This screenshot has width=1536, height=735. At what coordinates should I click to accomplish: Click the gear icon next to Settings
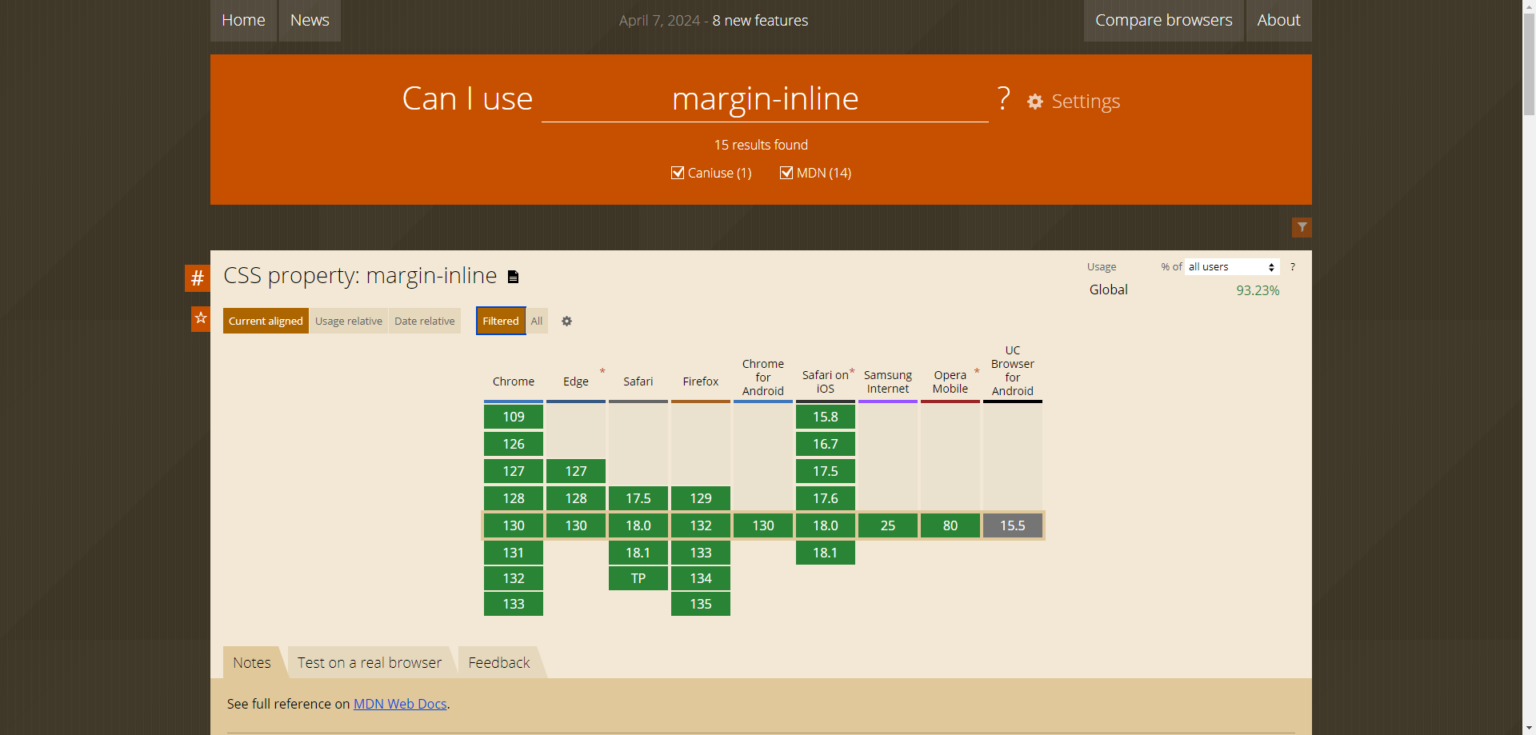1035,101
